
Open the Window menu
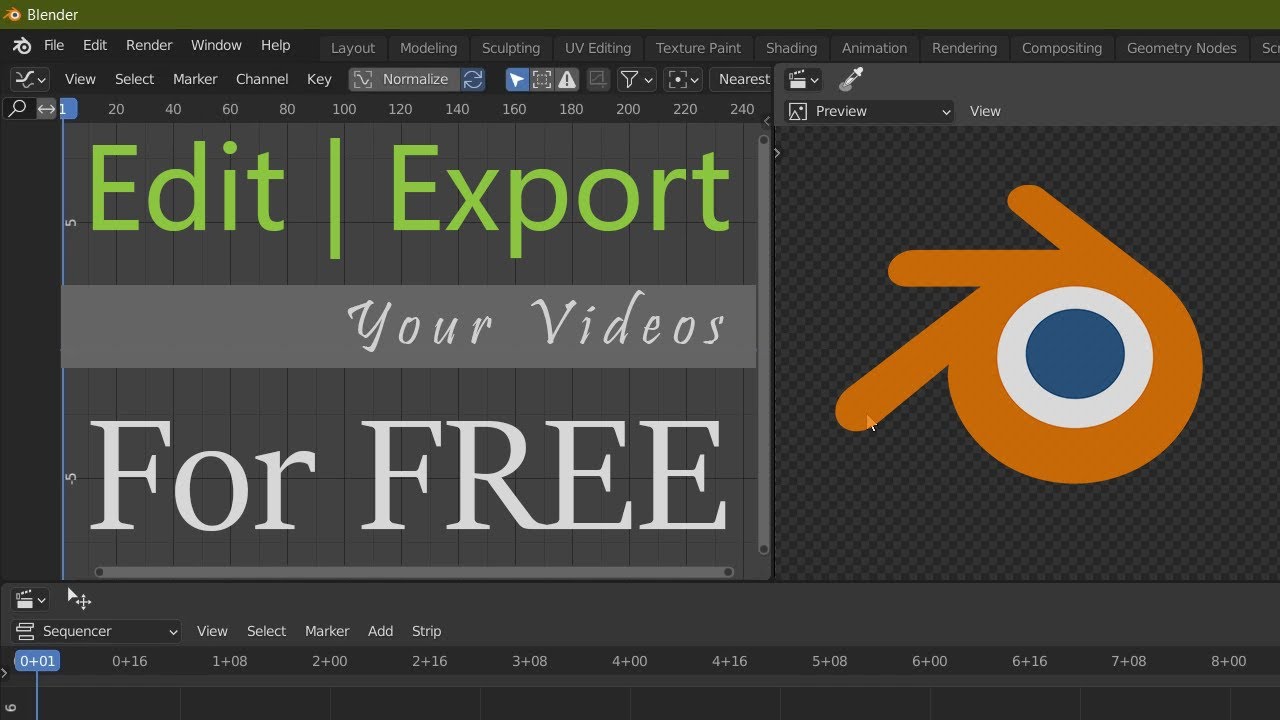point(216,45)
